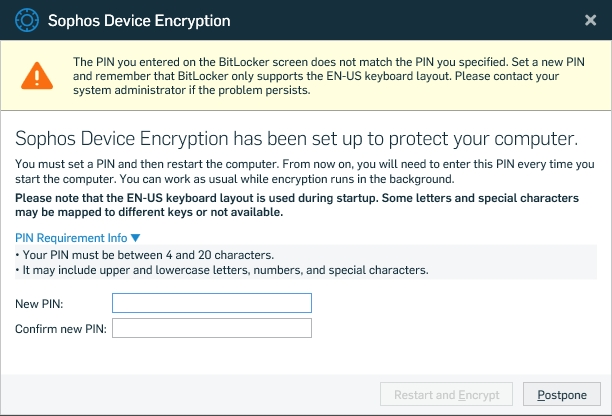Viewport: 612px width, 416px height.
Task: Click the PIN Requirement Info link text
Action: pyautogui.click(x=72, y=238)
